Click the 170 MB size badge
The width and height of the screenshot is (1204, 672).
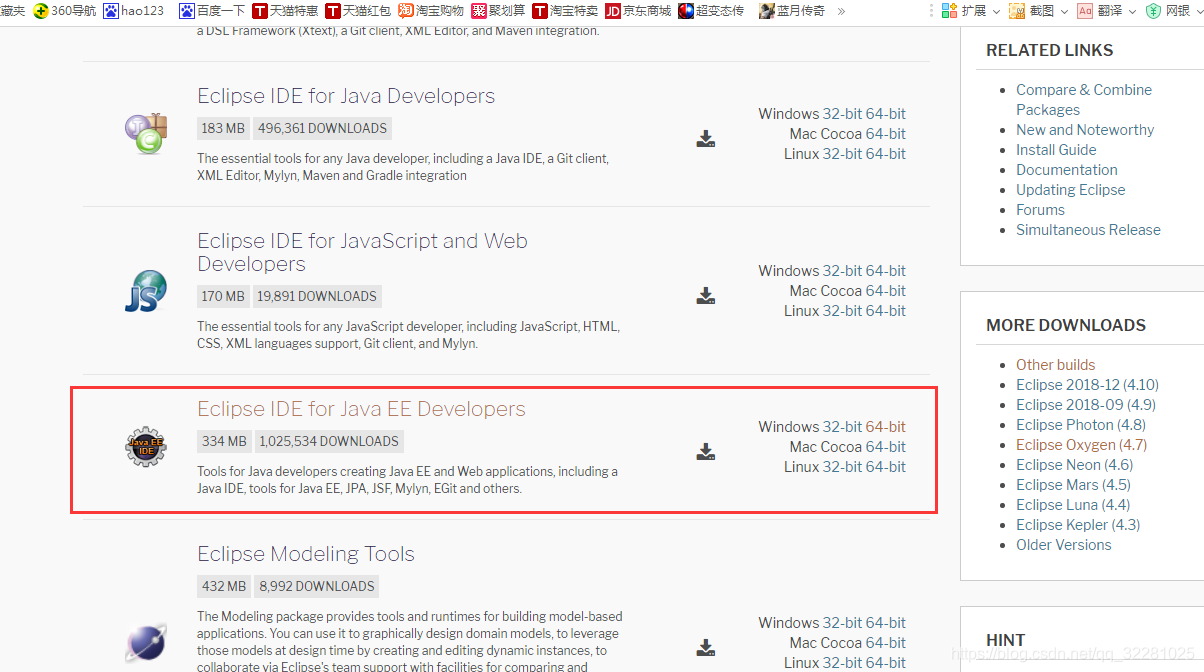pyautogui.click(x=223, y=296)
